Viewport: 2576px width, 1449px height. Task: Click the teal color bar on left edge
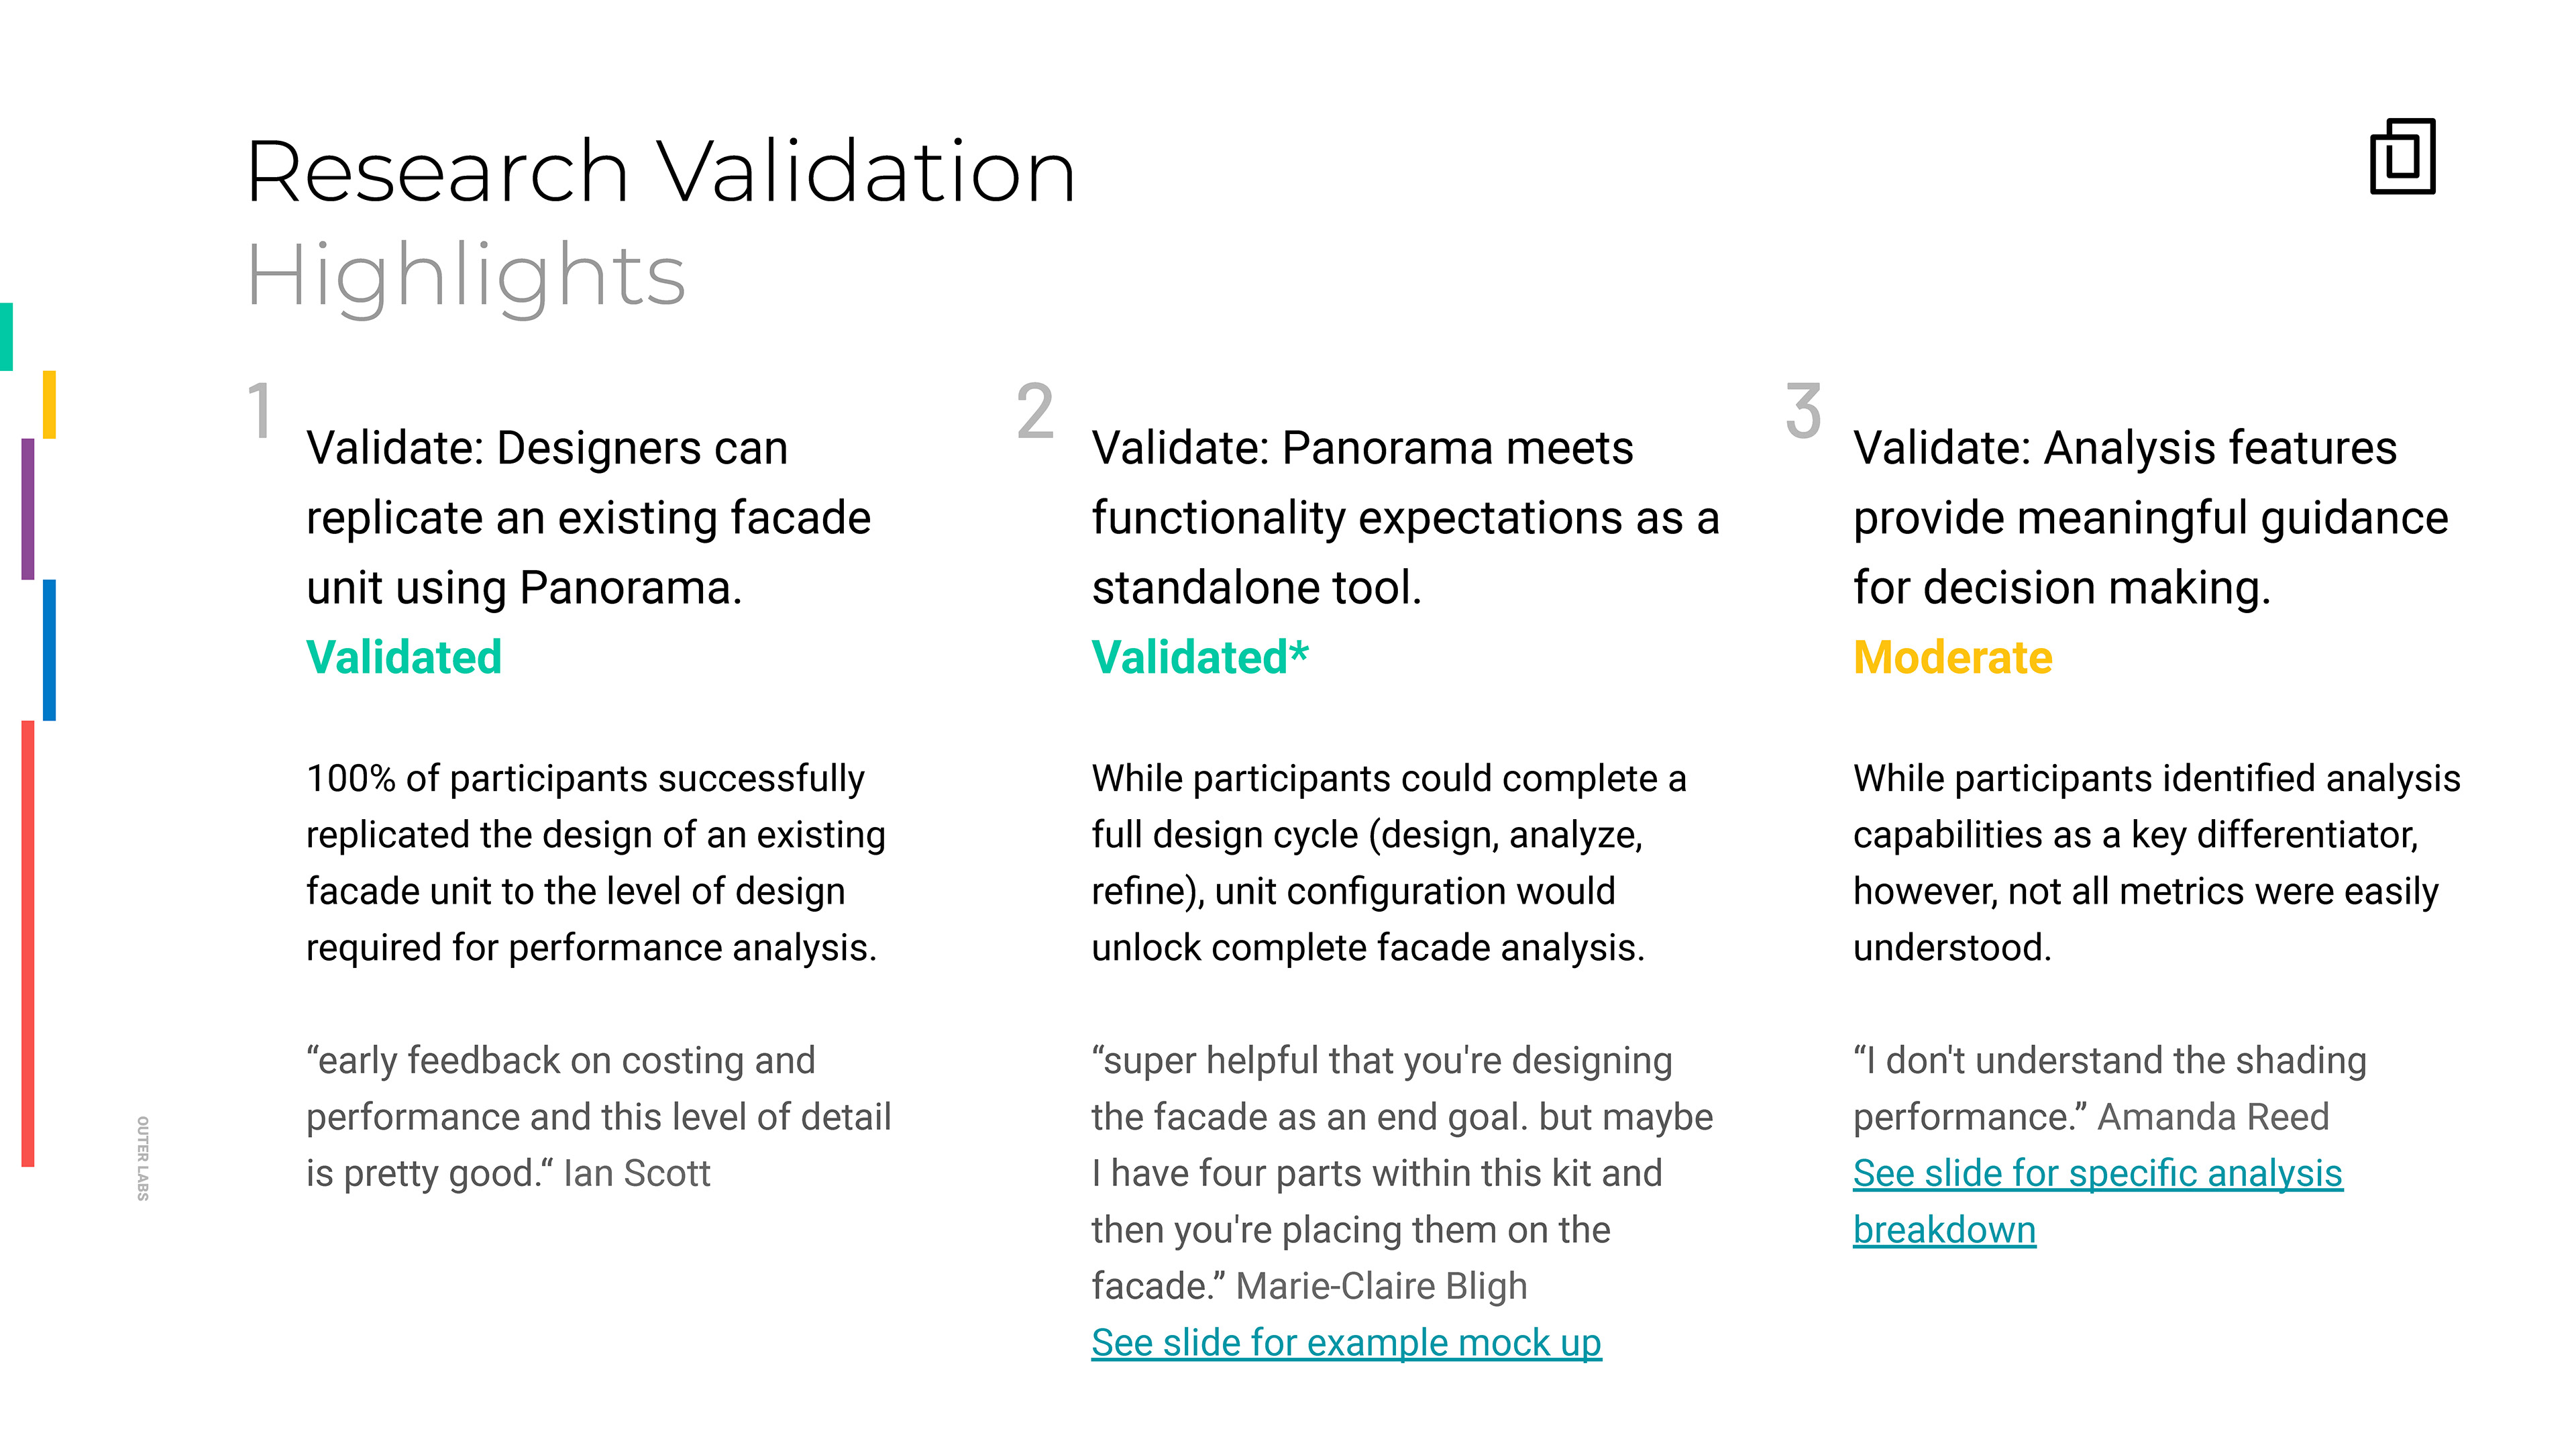(x=6, y=337)
